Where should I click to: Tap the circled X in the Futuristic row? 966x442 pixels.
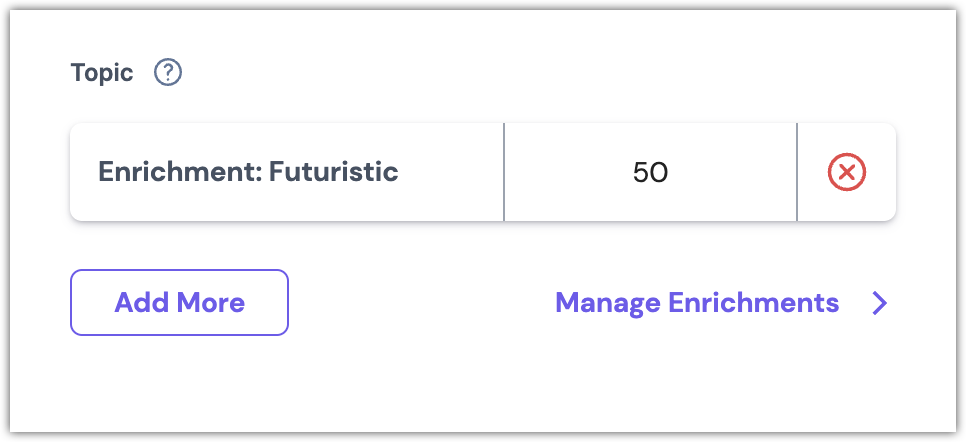846,173
